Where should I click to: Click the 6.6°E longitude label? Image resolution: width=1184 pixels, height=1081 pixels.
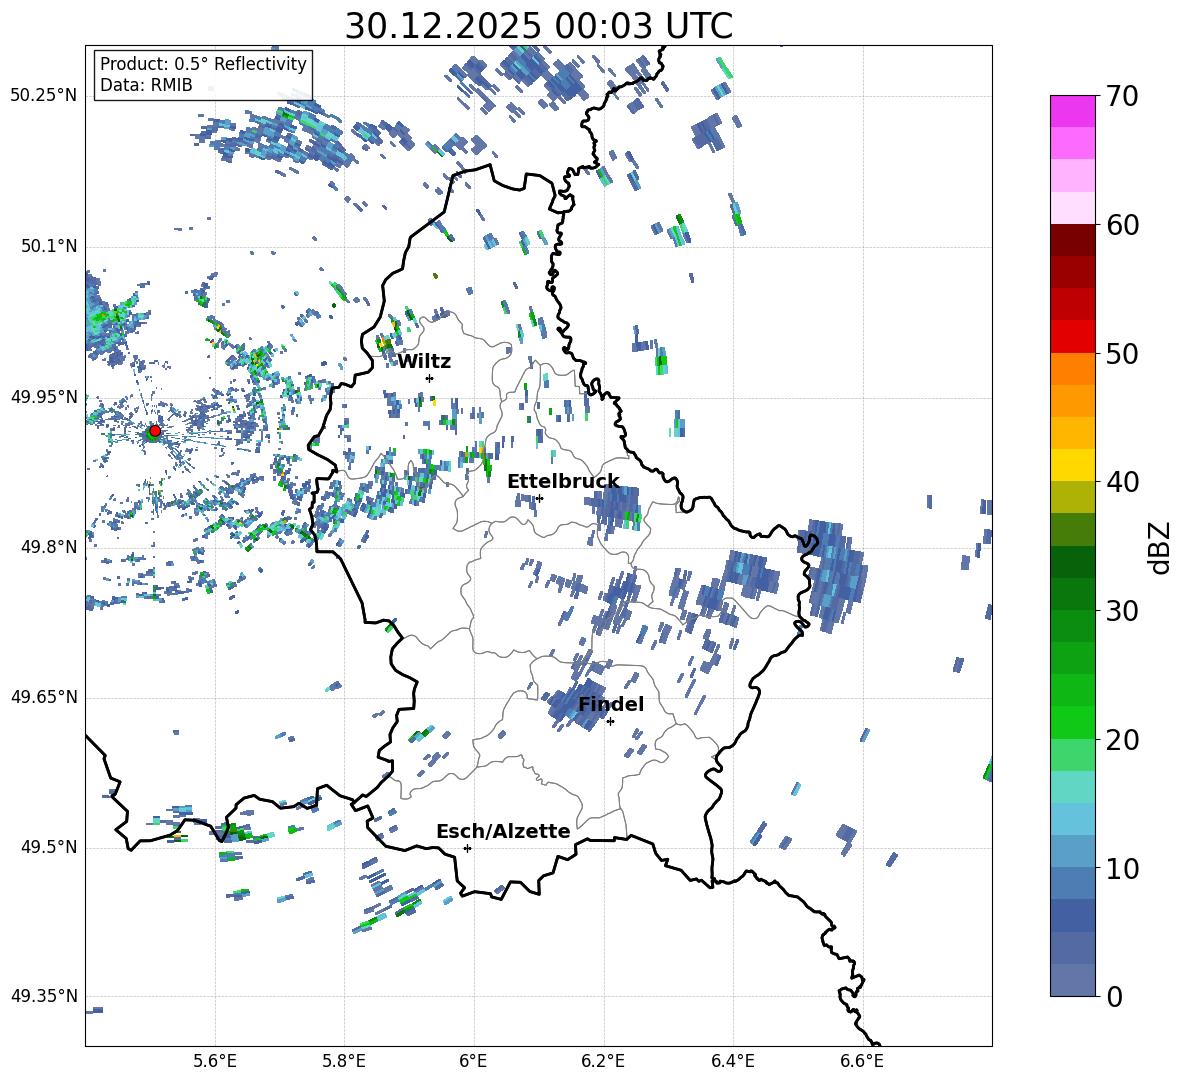tap(862, 1061)
